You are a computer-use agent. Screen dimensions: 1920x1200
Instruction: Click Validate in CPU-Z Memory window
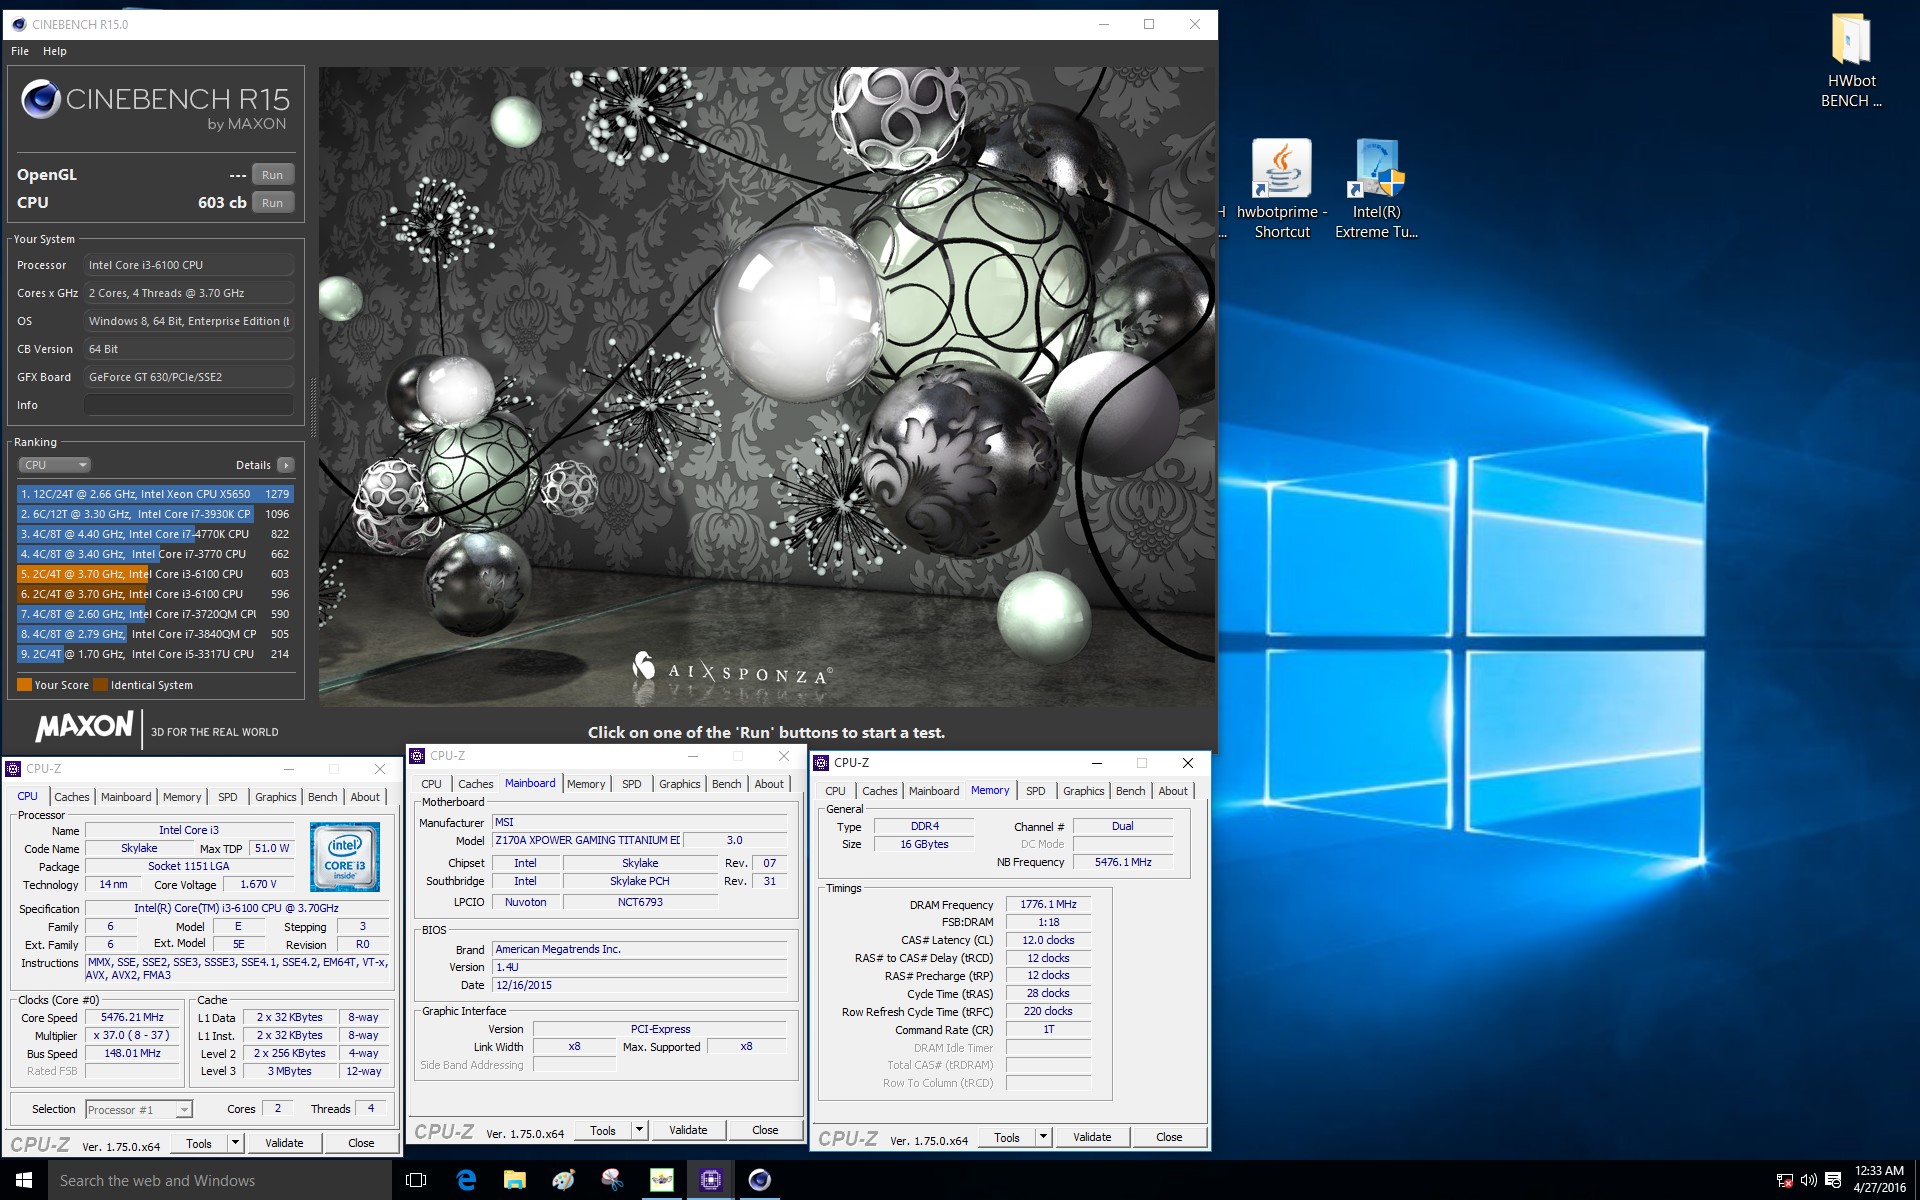(x=1092, y=1137)
